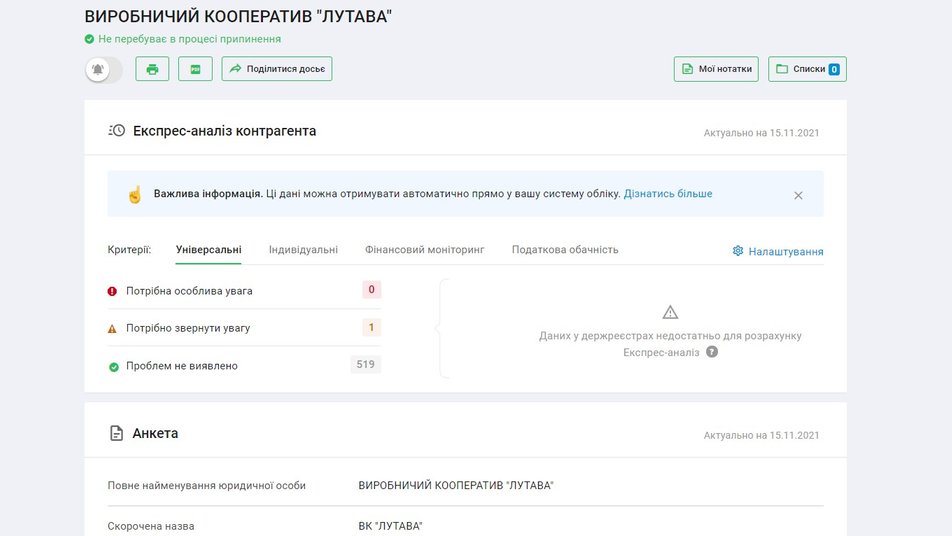The image size is (952, 536).
Task: Follow the Дізнатись більше link
Action: point(668,194)
